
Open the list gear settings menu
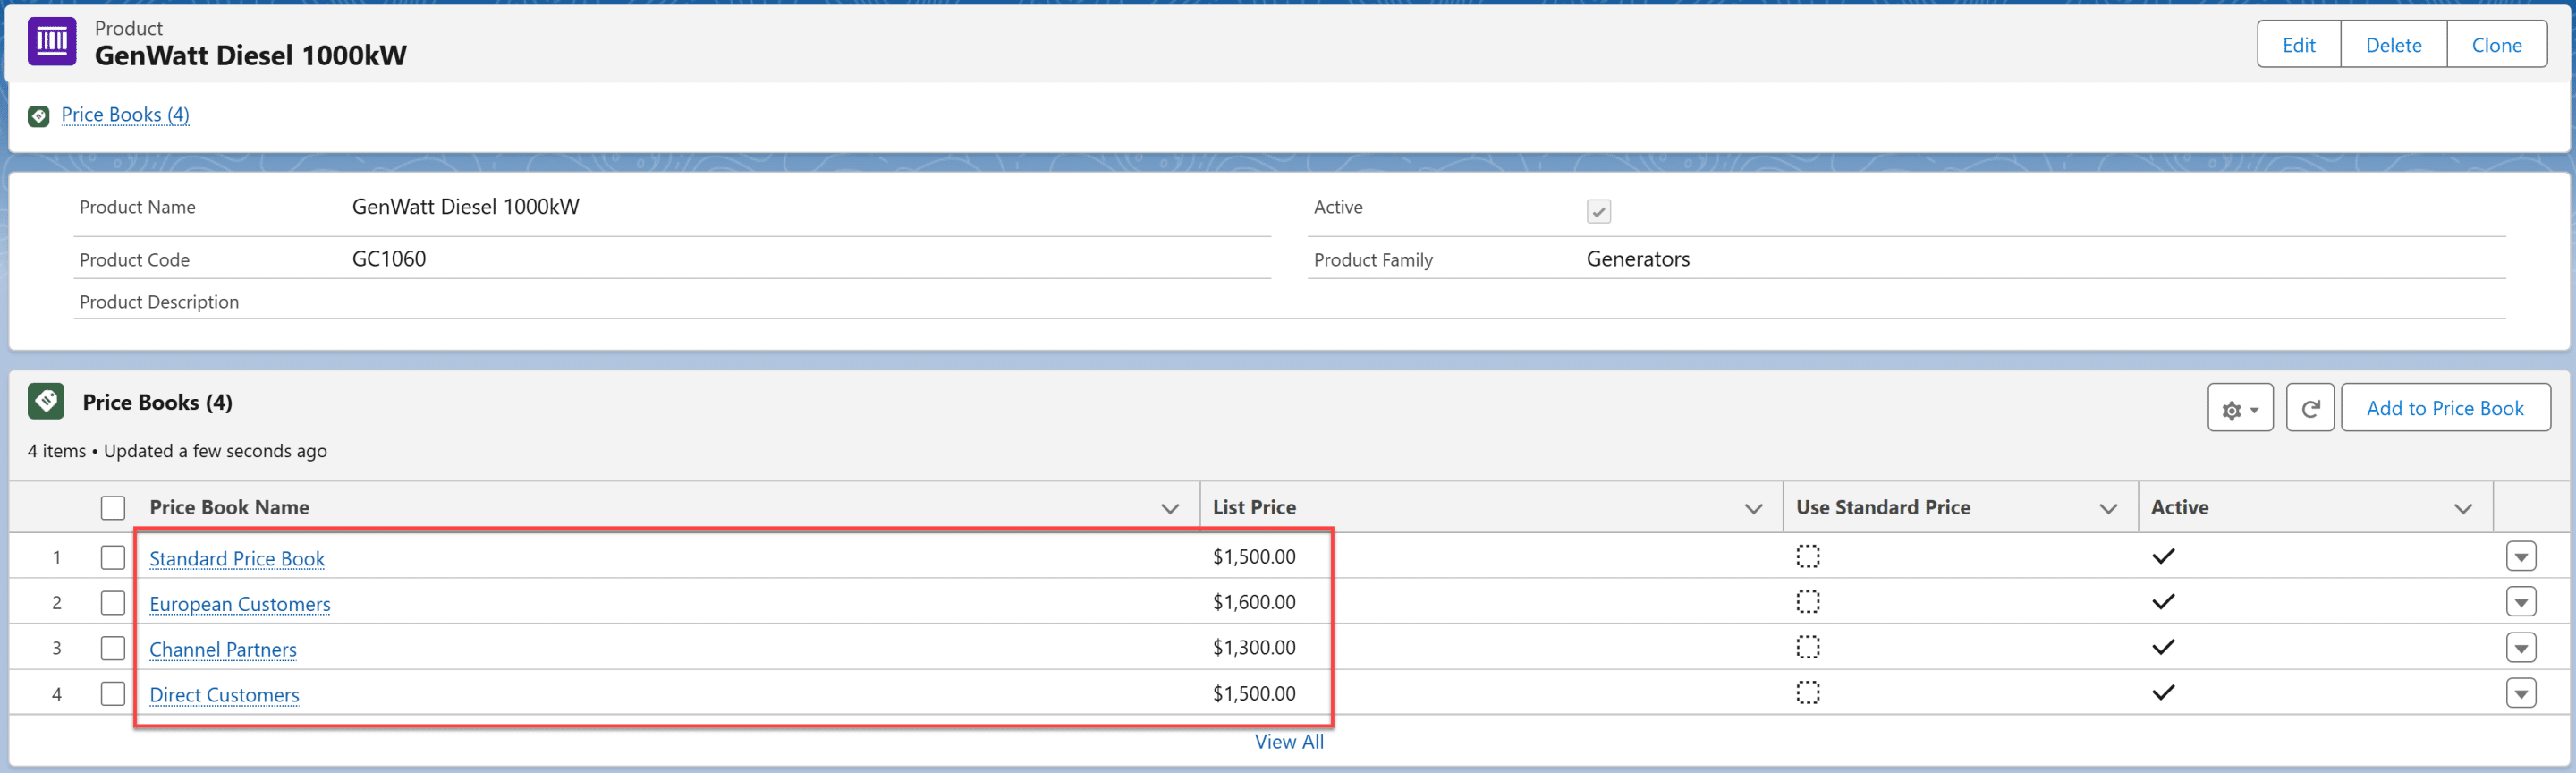pos(2239,408)
